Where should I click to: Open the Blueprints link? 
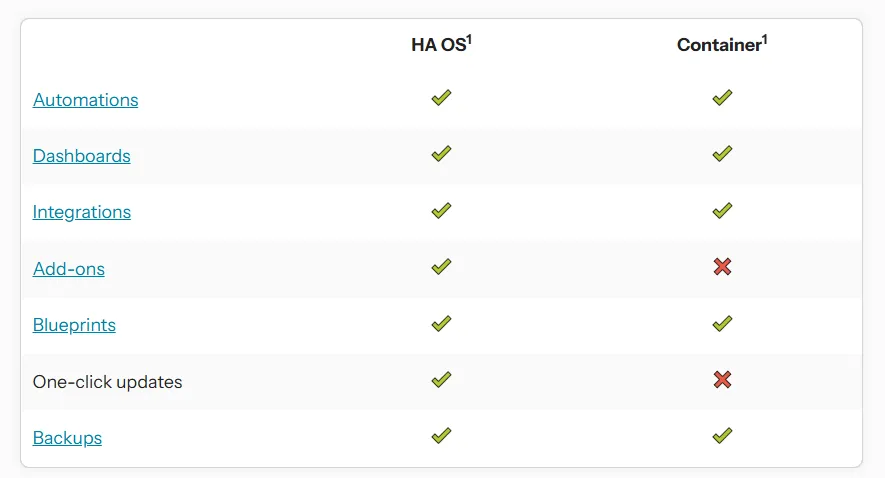(x=74, y=325)
